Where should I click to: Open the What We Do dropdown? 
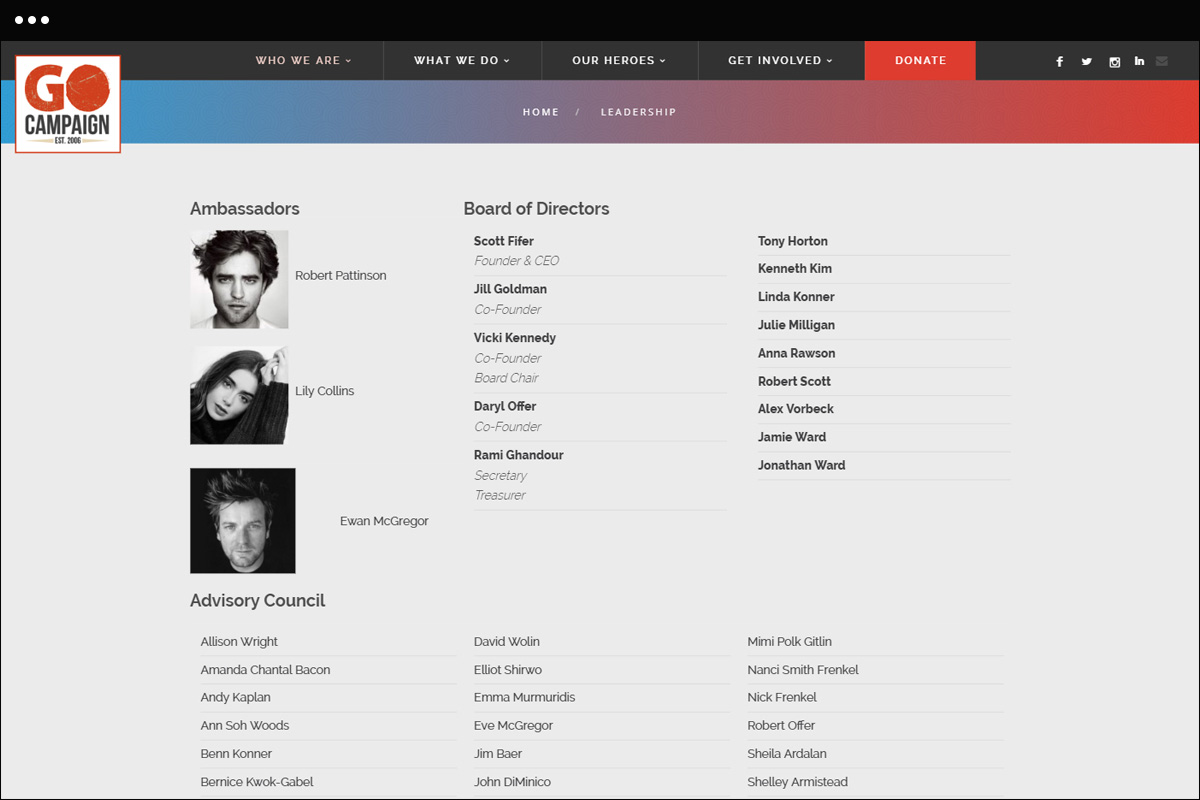click(x=462, y=61)
